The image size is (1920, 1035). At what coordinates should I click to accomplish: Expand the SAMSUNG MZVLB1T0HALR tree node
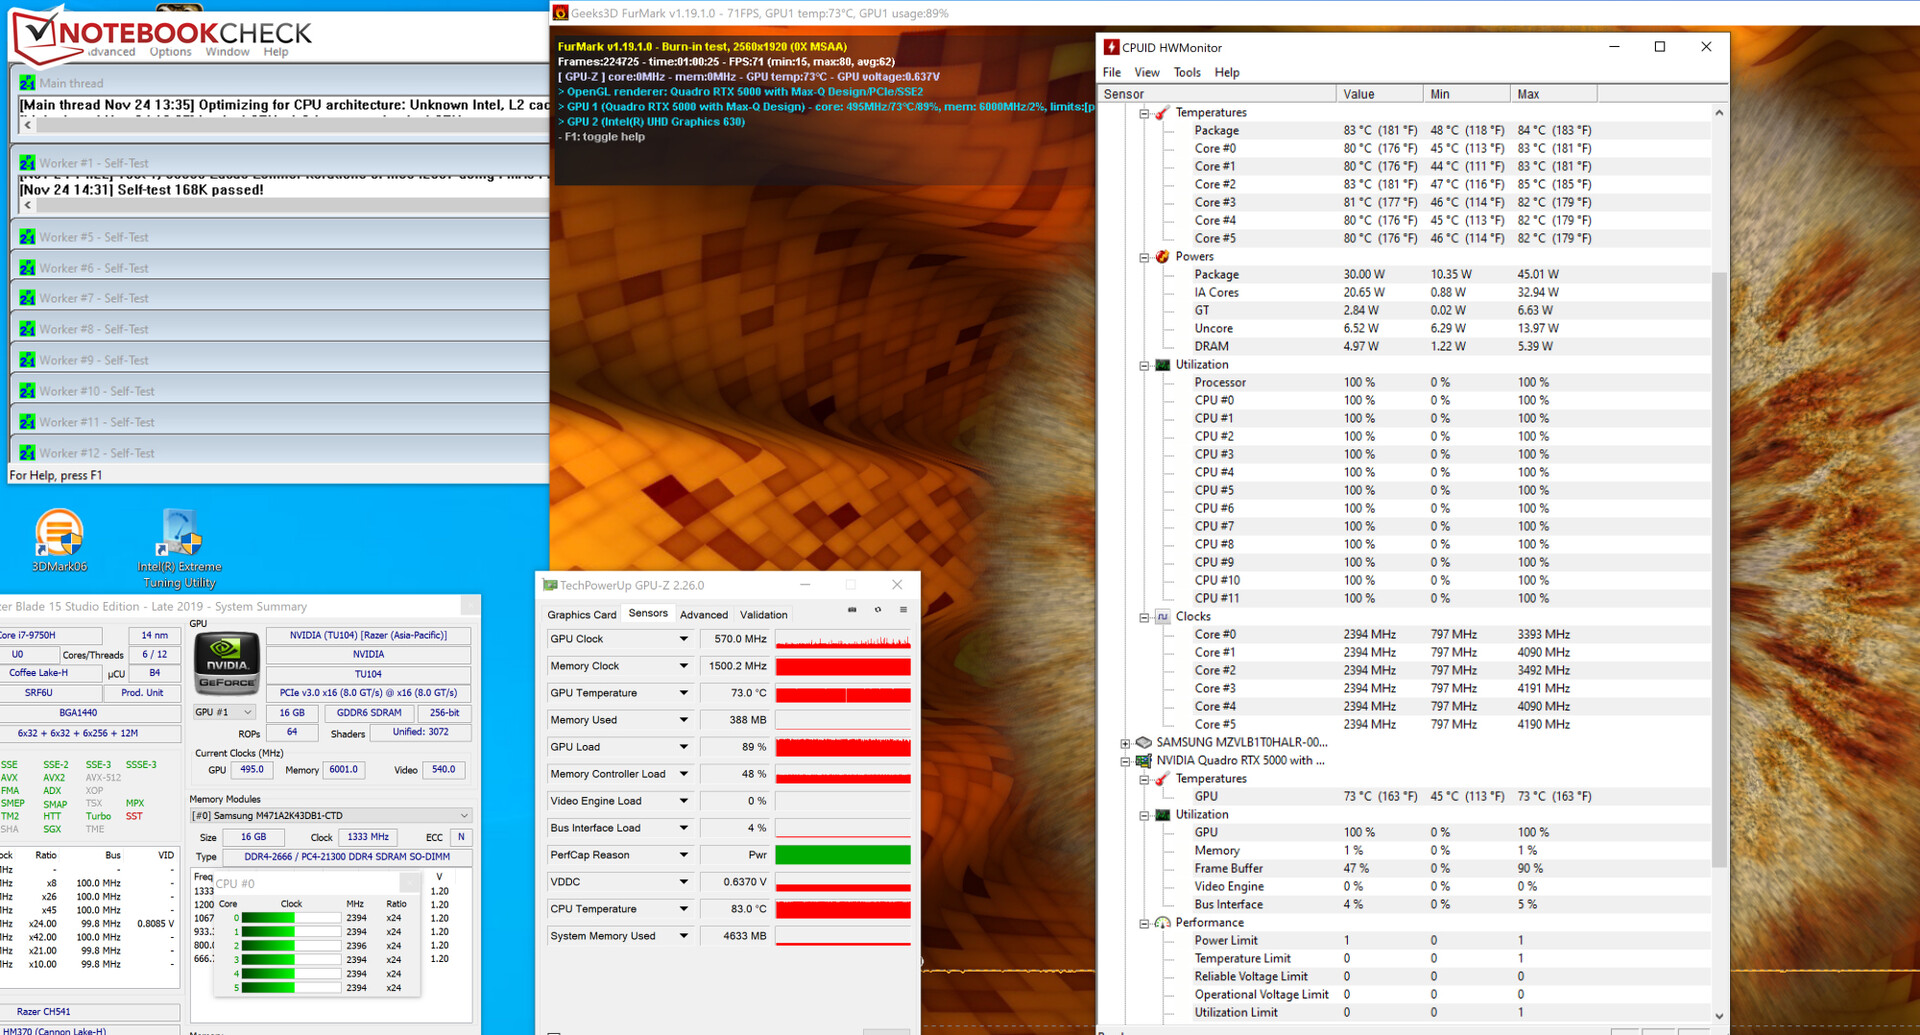click(1126, 743)
